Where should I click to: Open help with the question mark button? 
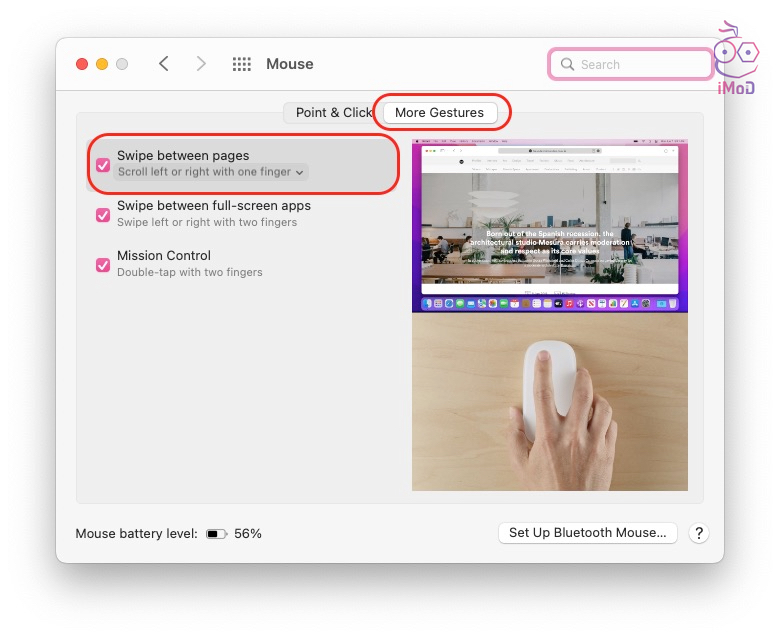point(699,533)
